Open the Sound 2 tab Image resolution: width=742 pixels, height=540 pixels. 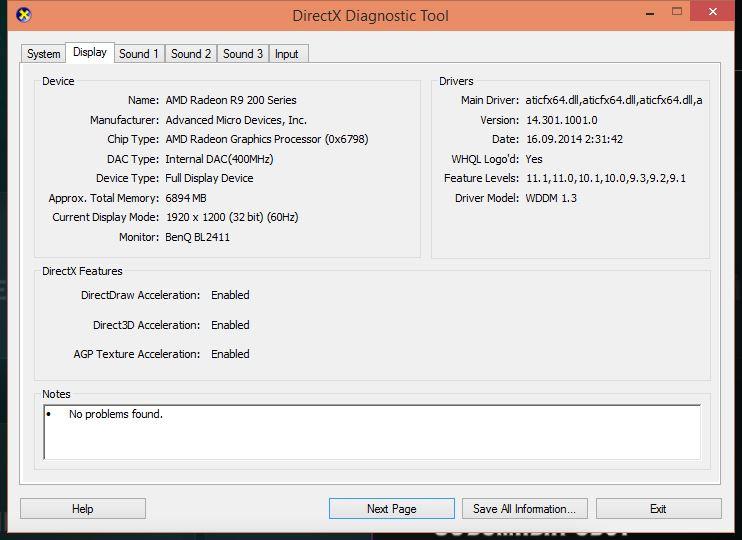click(191, 54)
